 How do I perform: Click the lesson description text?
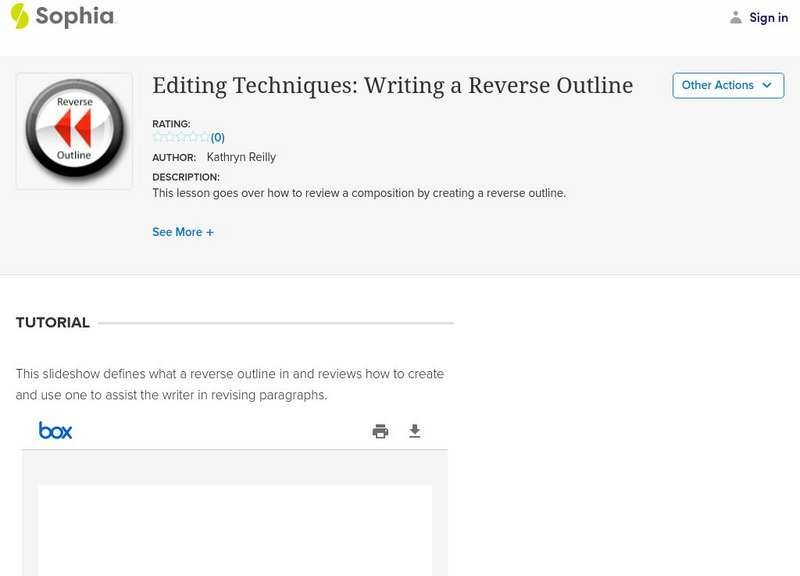[x=359, y=193]
